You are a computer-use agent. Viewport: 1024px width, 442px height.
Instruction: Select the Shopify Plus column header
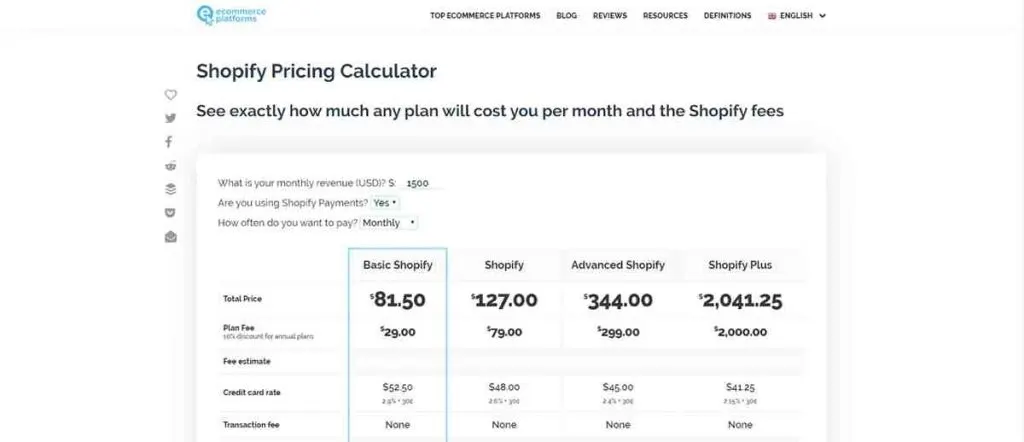click(740, 265)
